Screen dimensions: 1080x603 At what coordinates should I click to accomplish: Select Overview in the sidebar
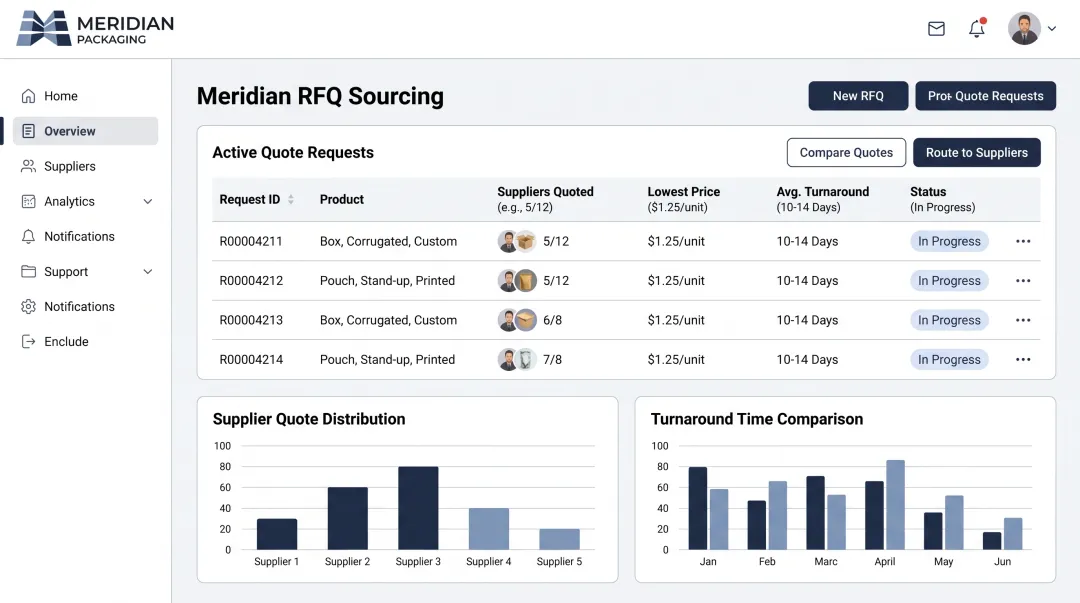[85, 131]
